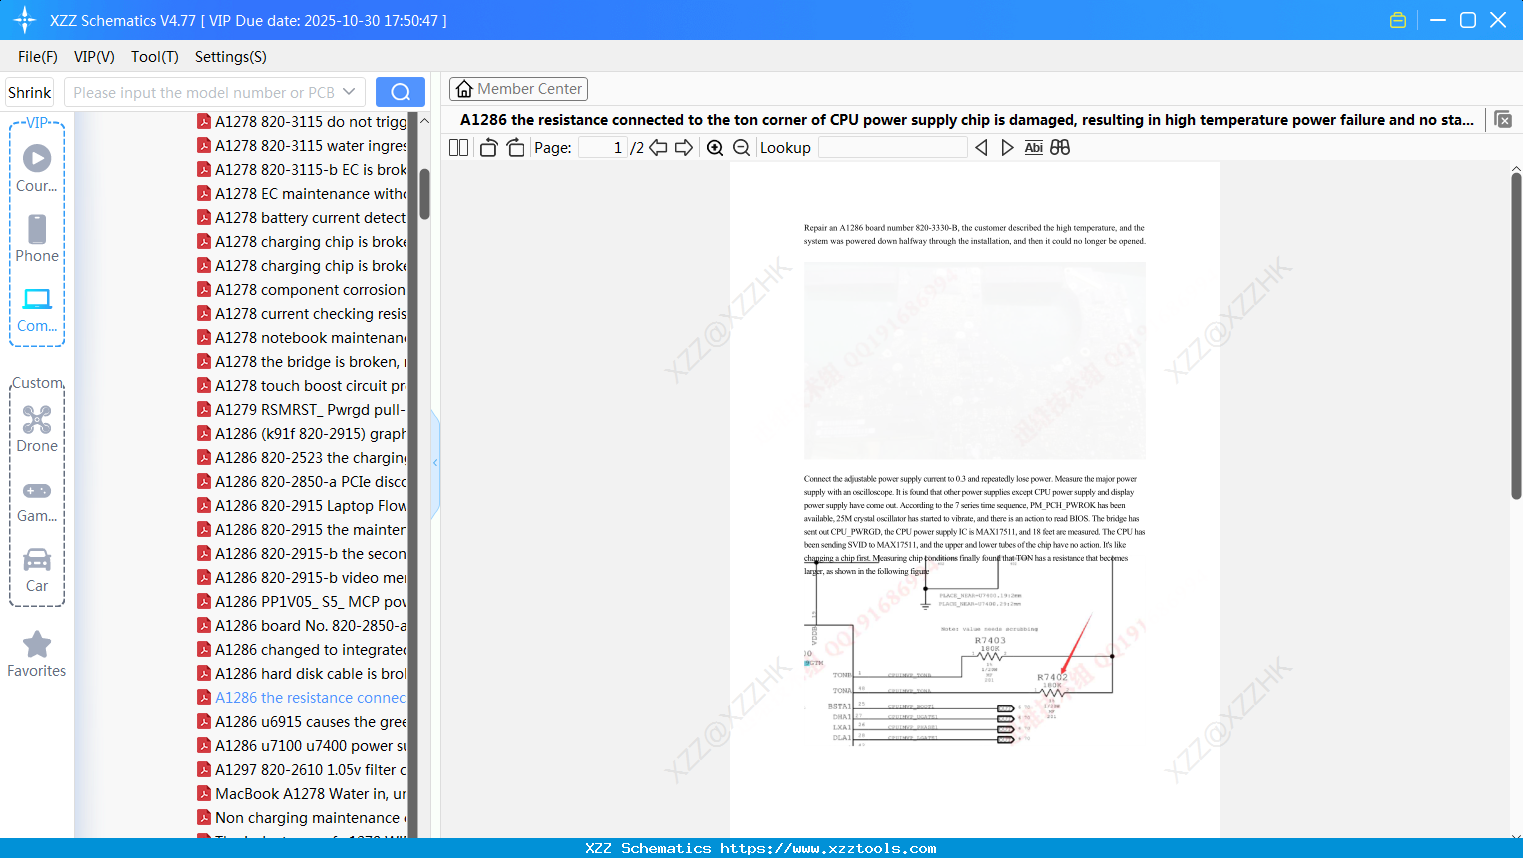This screenshot has width=1523, height=858.
Task: Open A1279 RSMRST_ Pwrgd pull file
Action: pyautogui.click(x=302, y=410)
